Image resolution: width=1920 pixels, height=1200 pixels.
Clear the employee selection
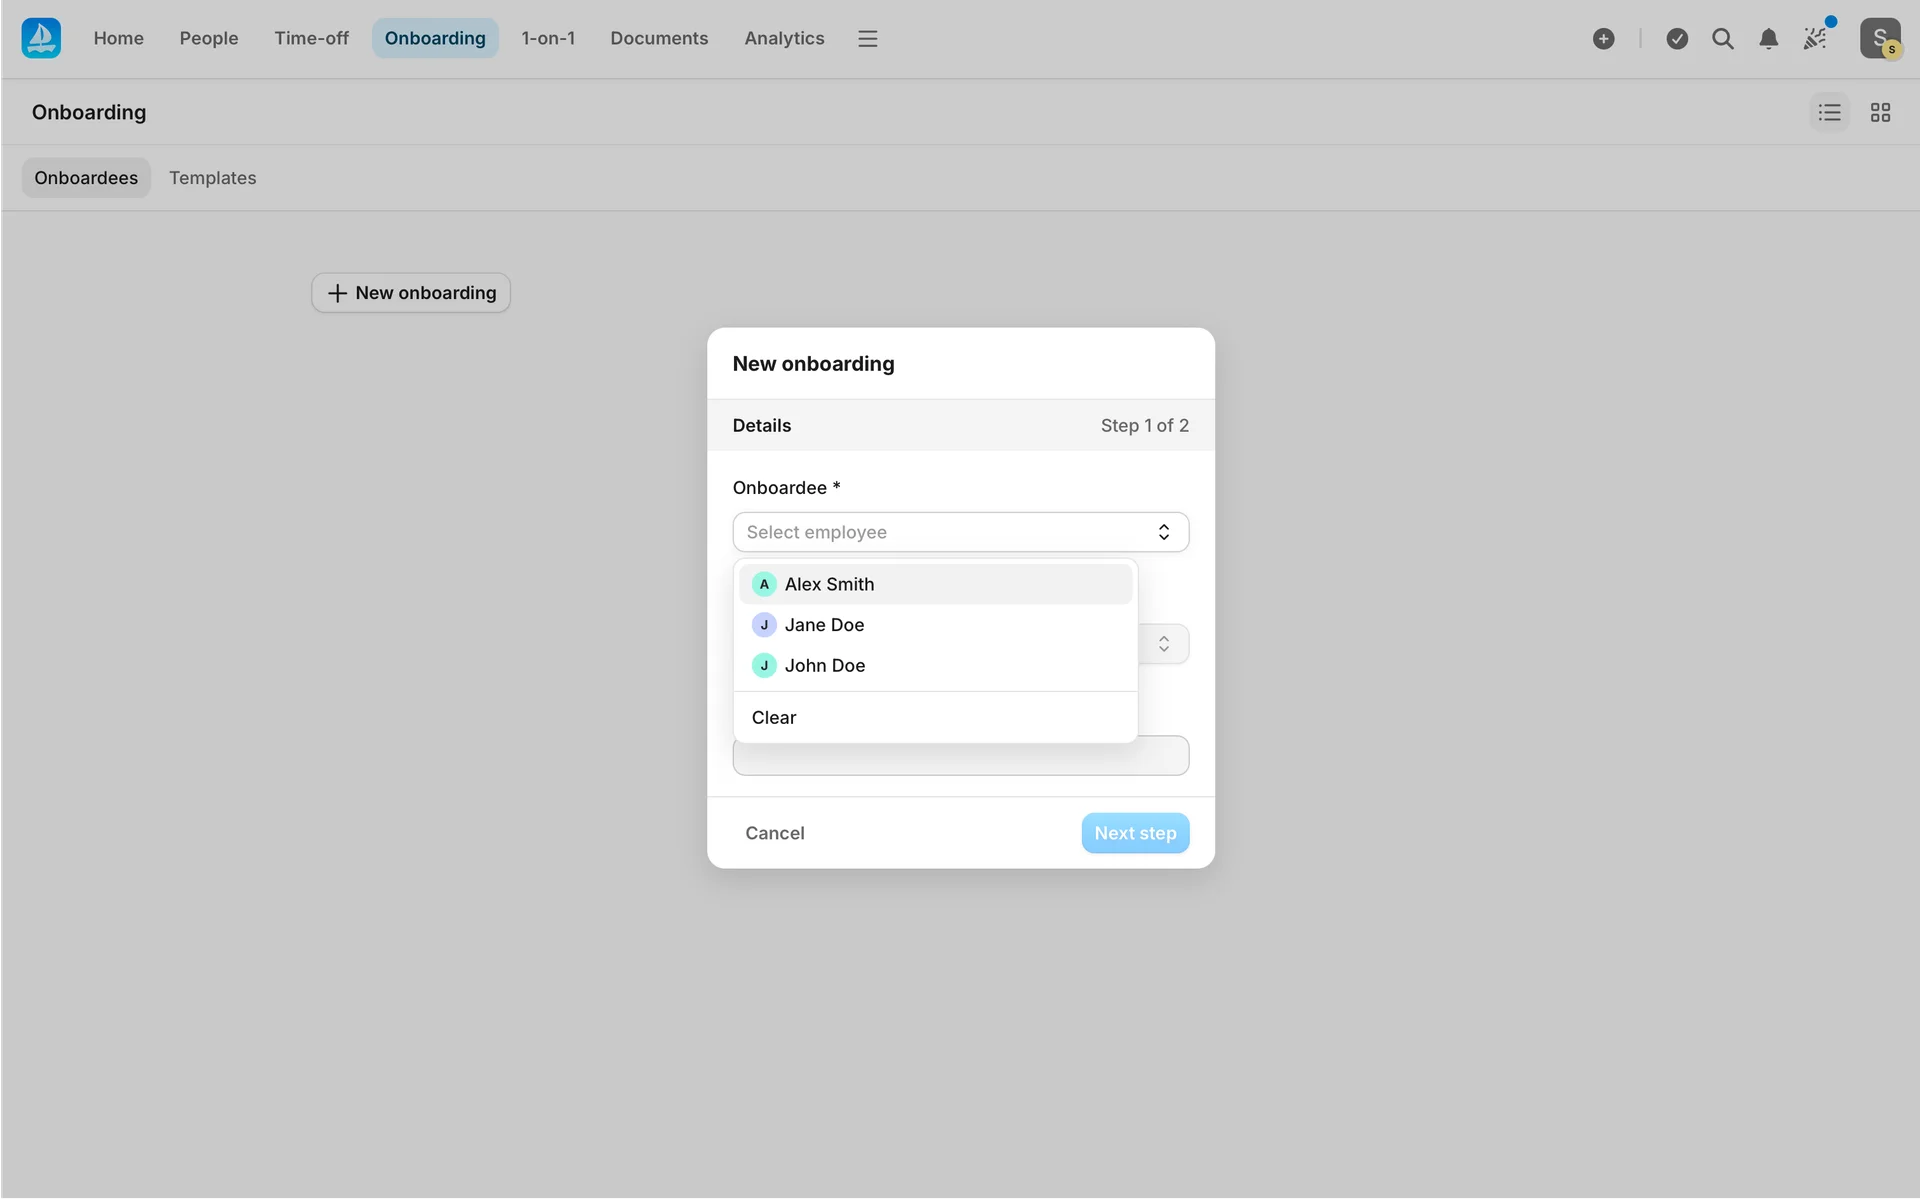pos(774,717)
